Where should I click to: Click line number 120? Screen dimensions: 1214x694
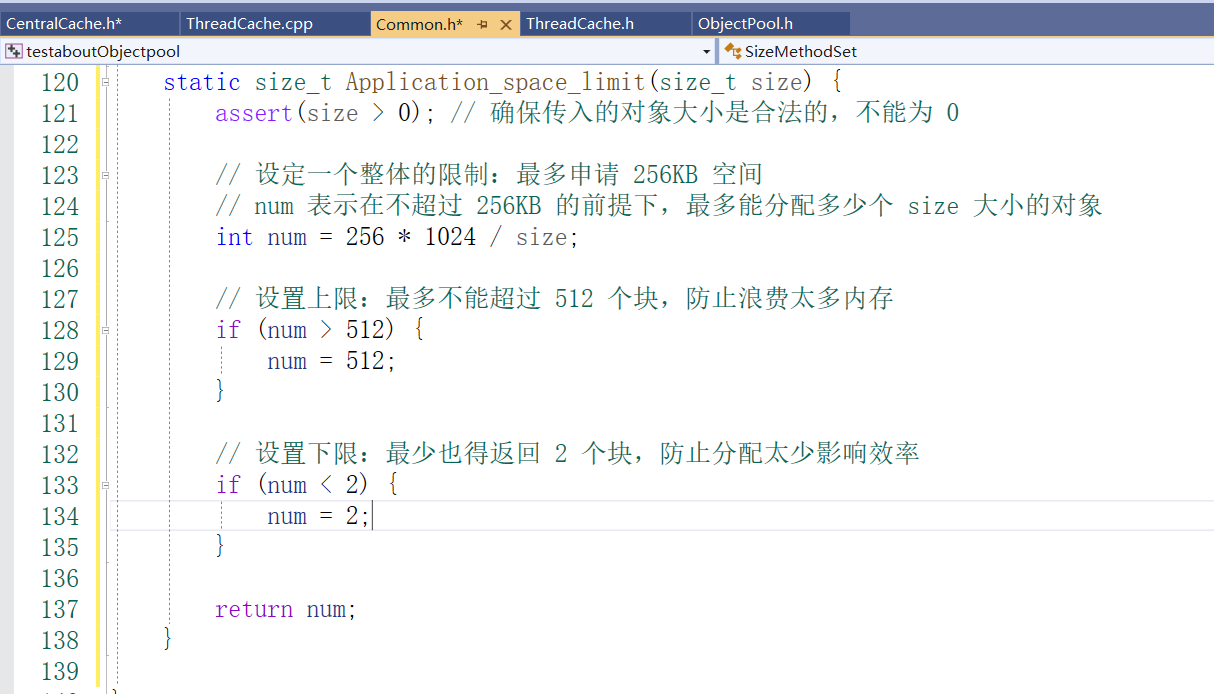[x=59, y=82]
